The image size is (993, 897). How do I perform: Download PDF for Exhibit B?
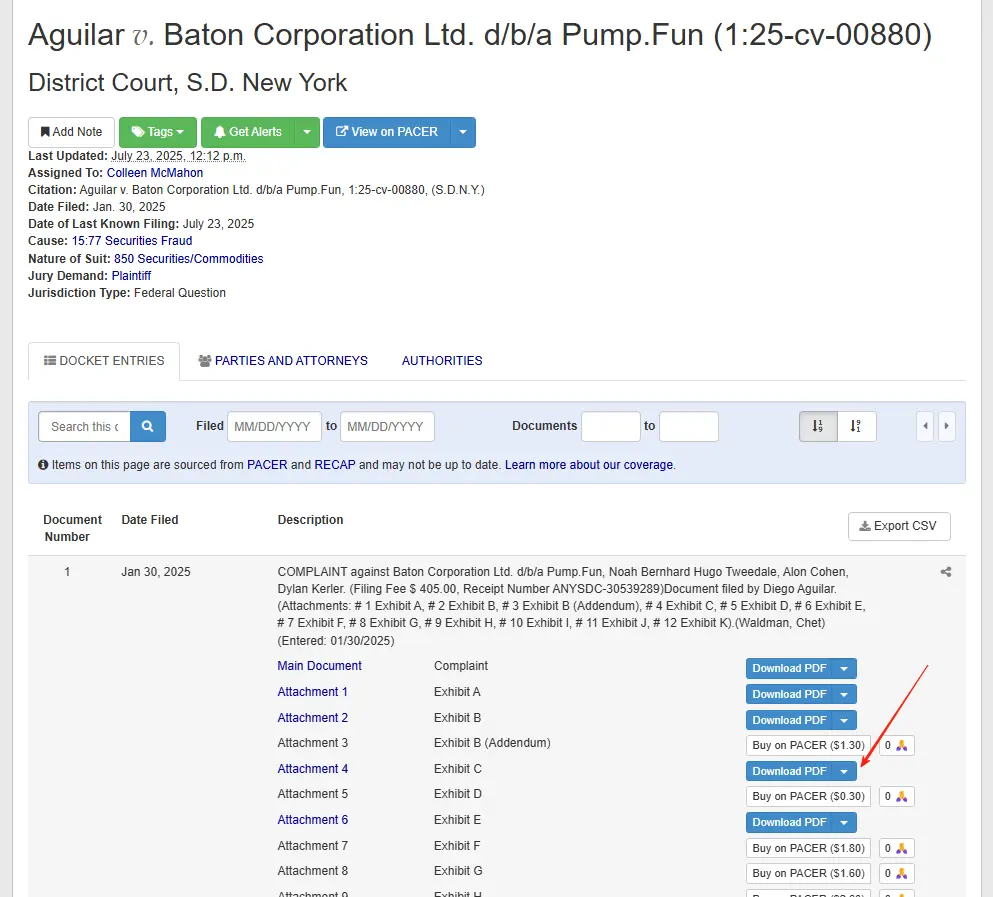click(x=789, y=720)
